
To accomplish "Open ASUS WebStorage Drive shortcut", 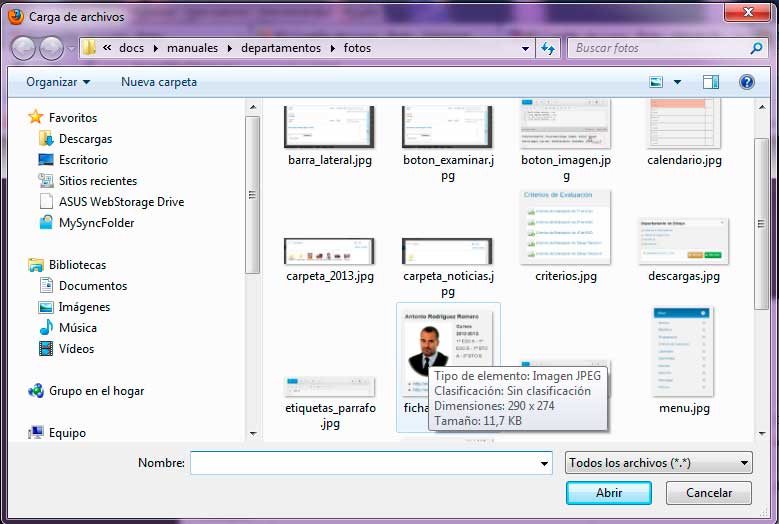I will tap(121, 202).
